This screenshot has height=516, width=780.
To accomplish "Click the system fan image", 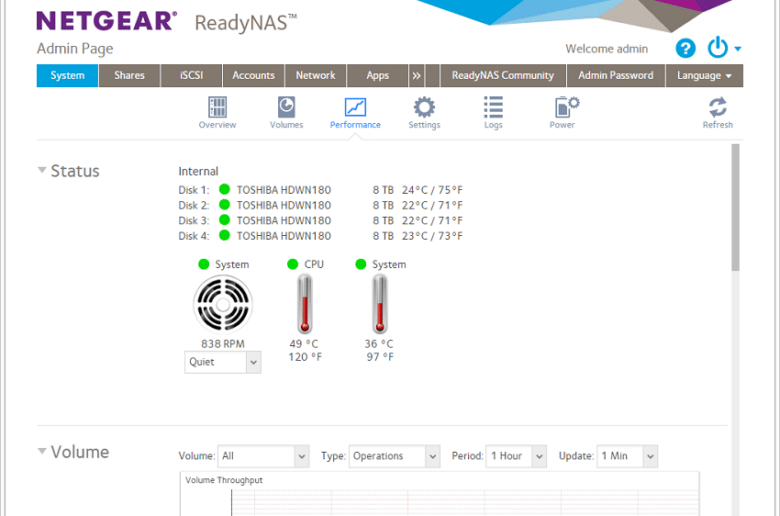I will 223,304.
